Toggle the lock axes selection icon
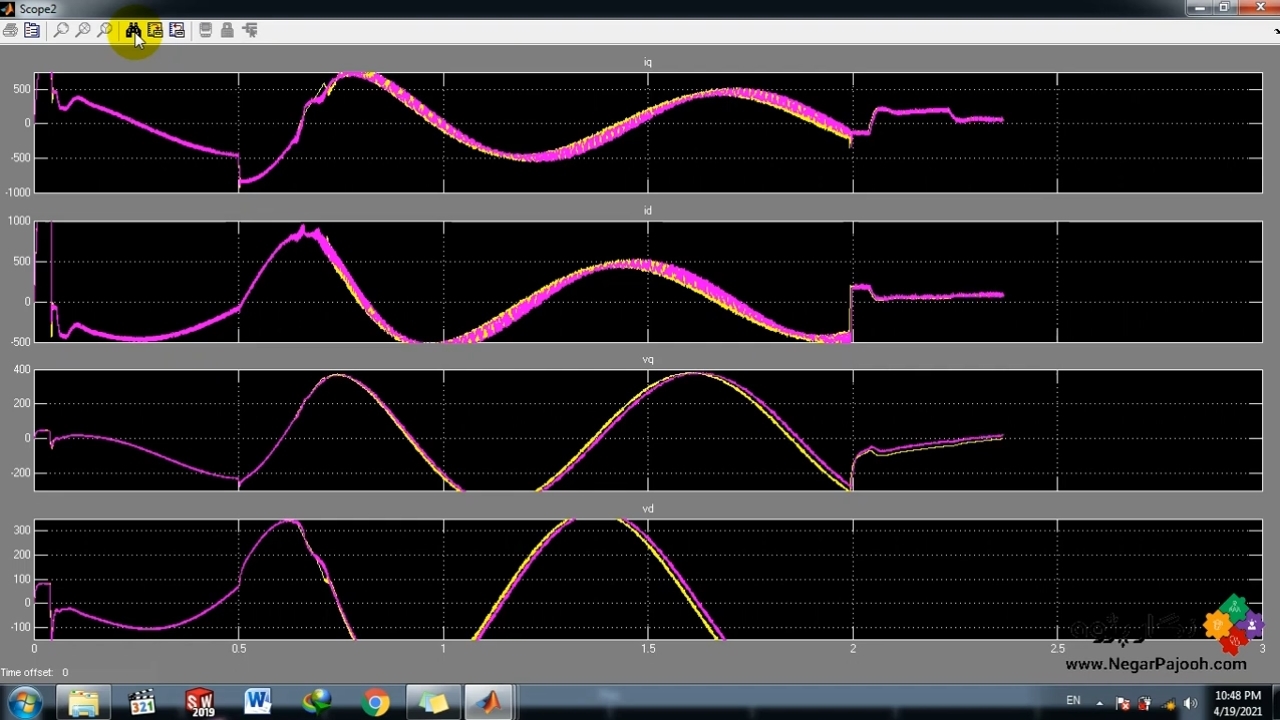Screen dimensions: 1280x720 tap(227, 31)
